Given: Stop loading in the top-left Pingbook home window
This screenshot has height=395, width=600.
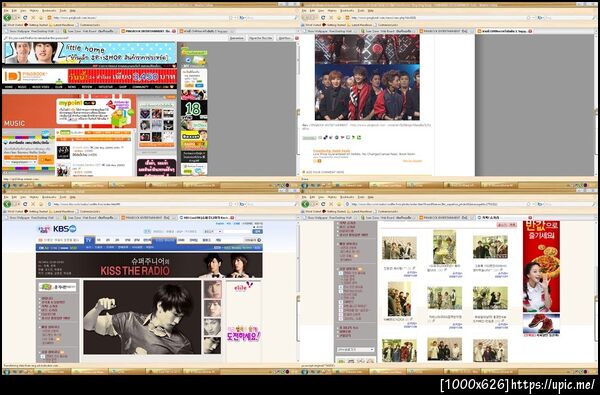Looking at the screenshot, I should coord(33,18).
